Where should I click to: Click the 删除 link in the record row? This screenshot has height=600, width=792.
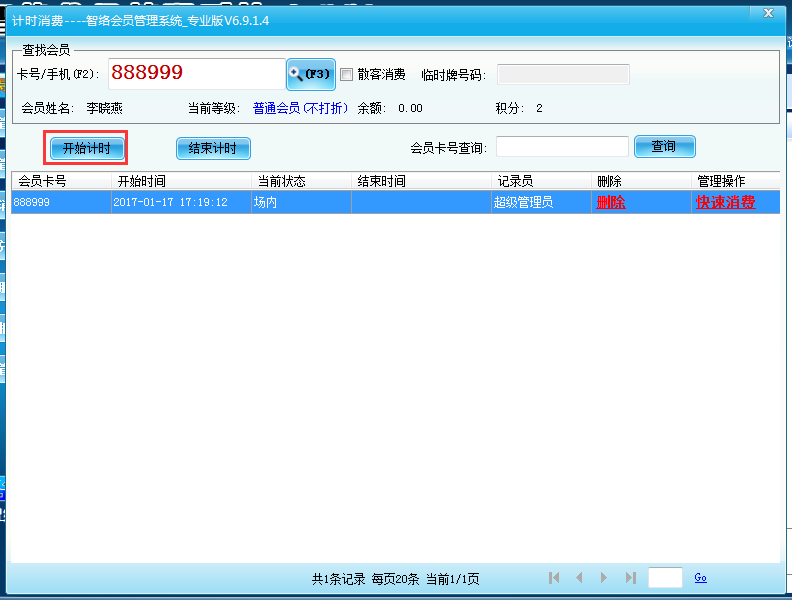[x=610, y=202]
